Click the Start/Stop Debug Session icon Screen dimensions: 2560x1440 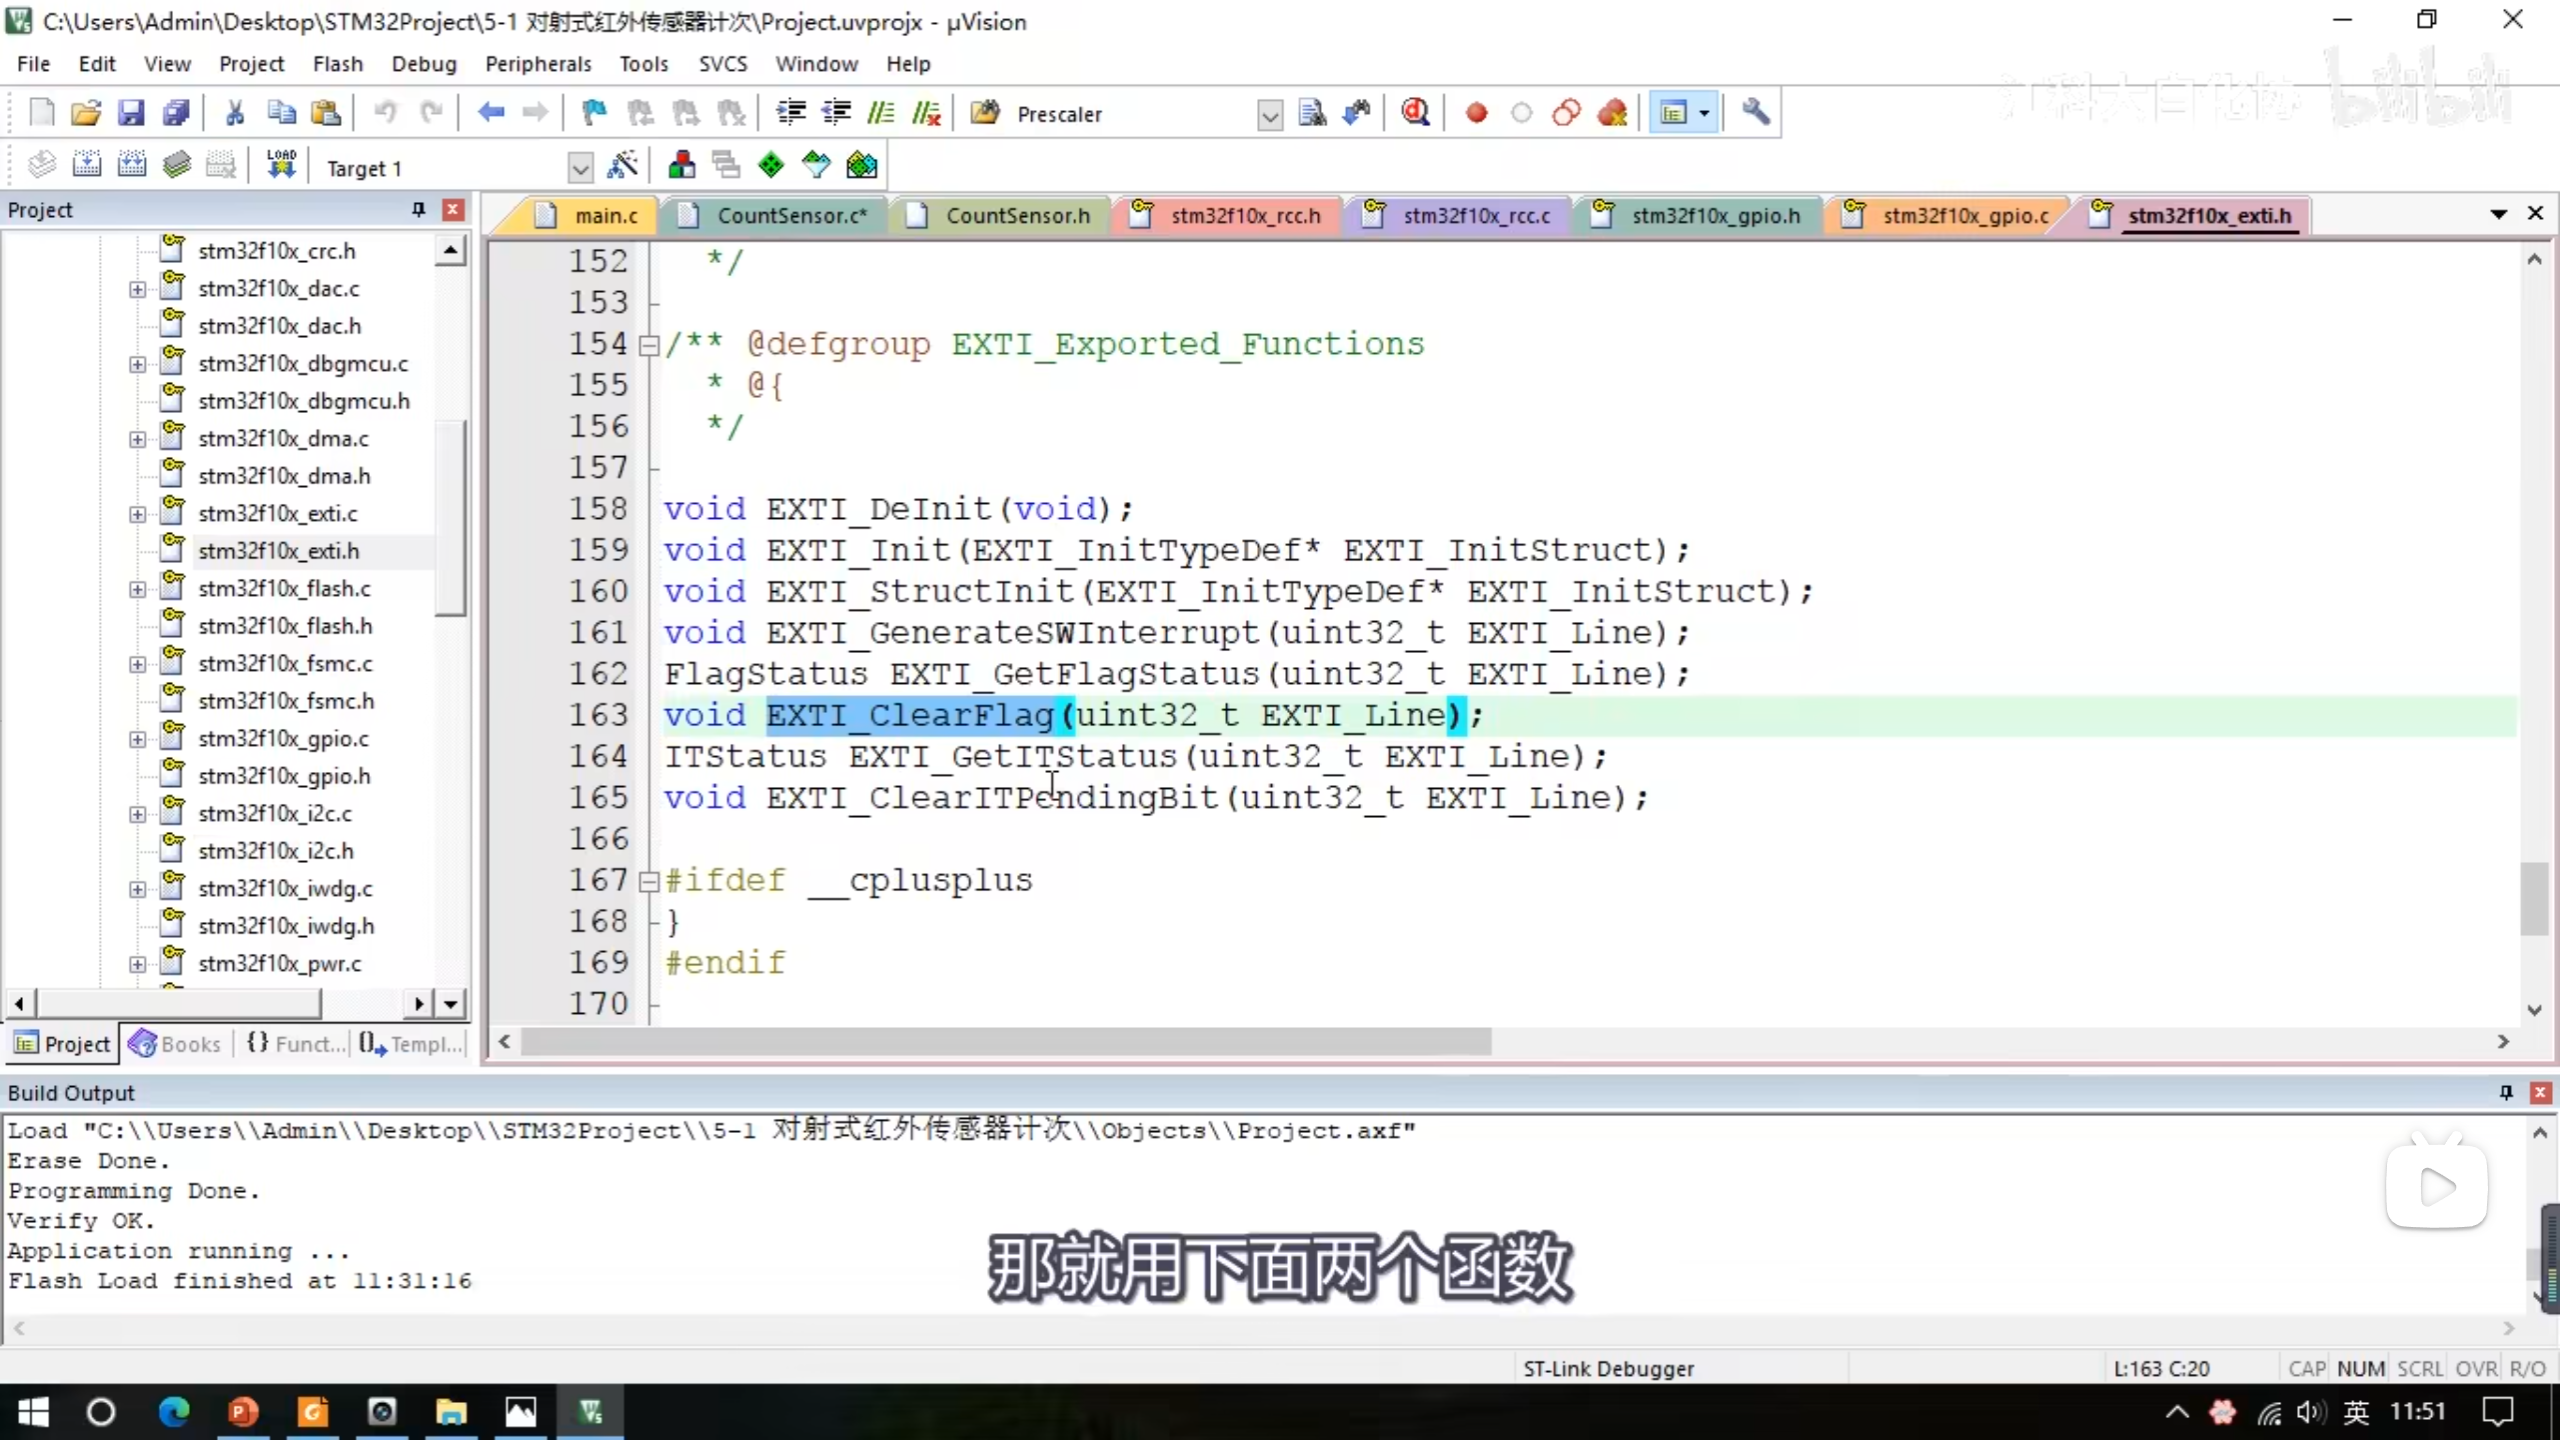(1415, 112)
